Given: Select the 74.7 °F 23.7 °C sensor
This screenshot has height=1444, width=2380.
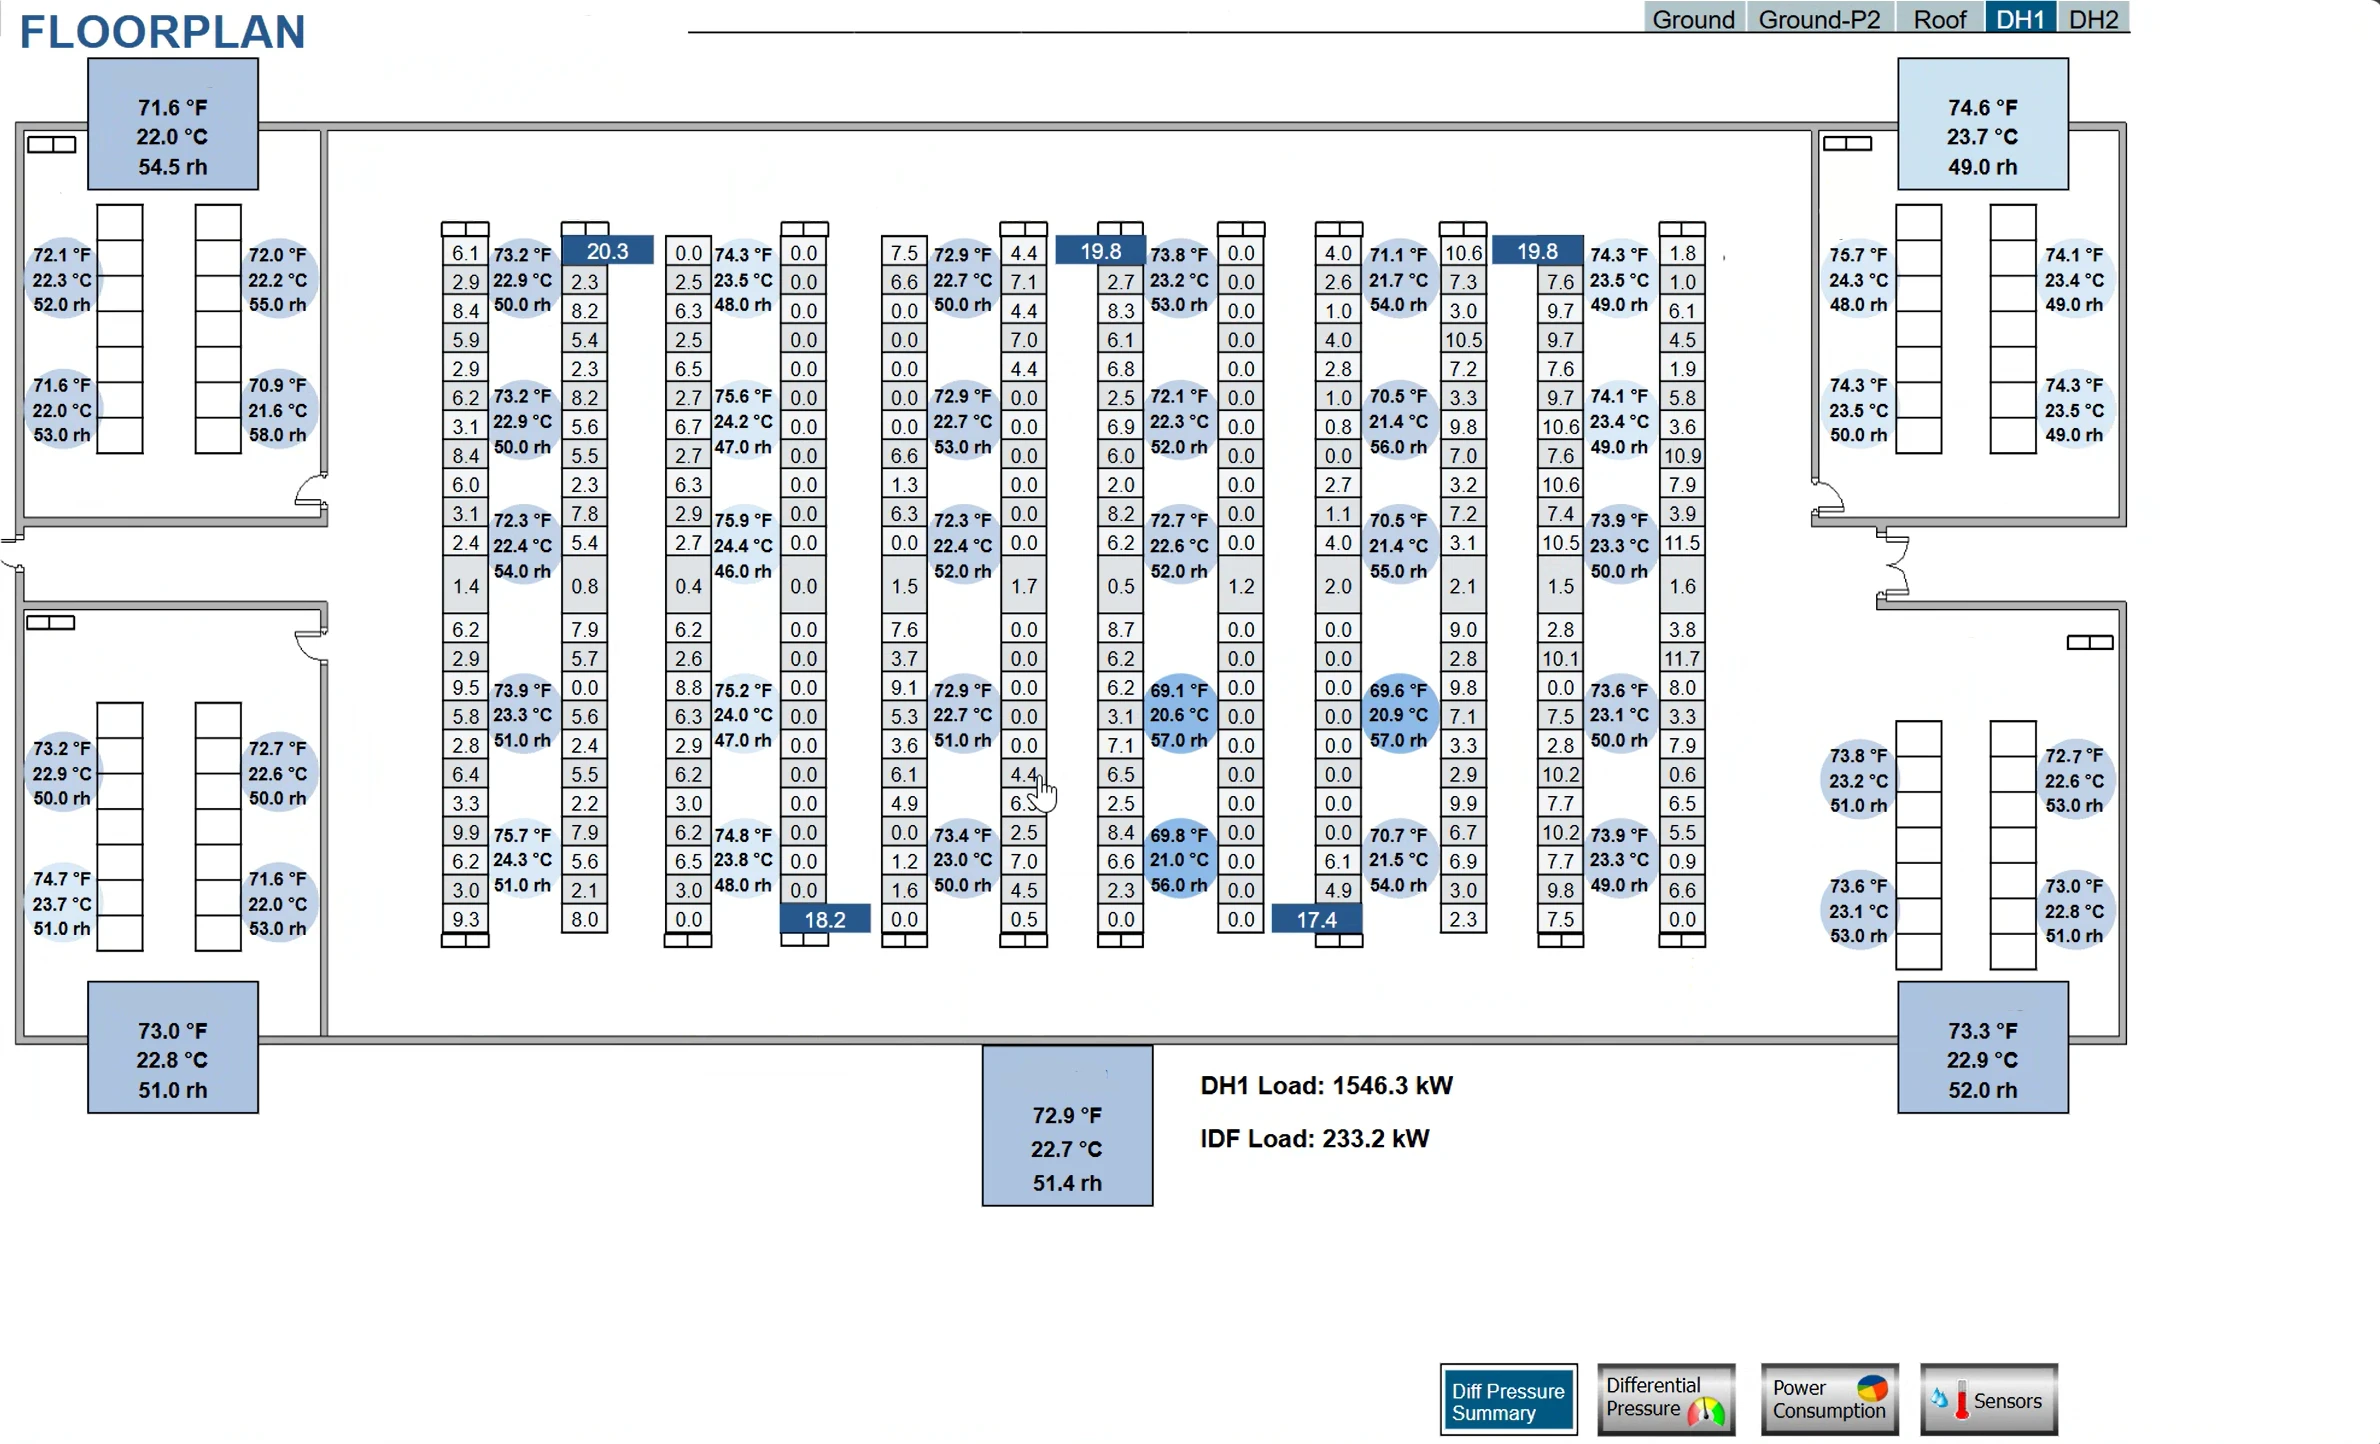Looking at the screenshot, I should 62,903.
